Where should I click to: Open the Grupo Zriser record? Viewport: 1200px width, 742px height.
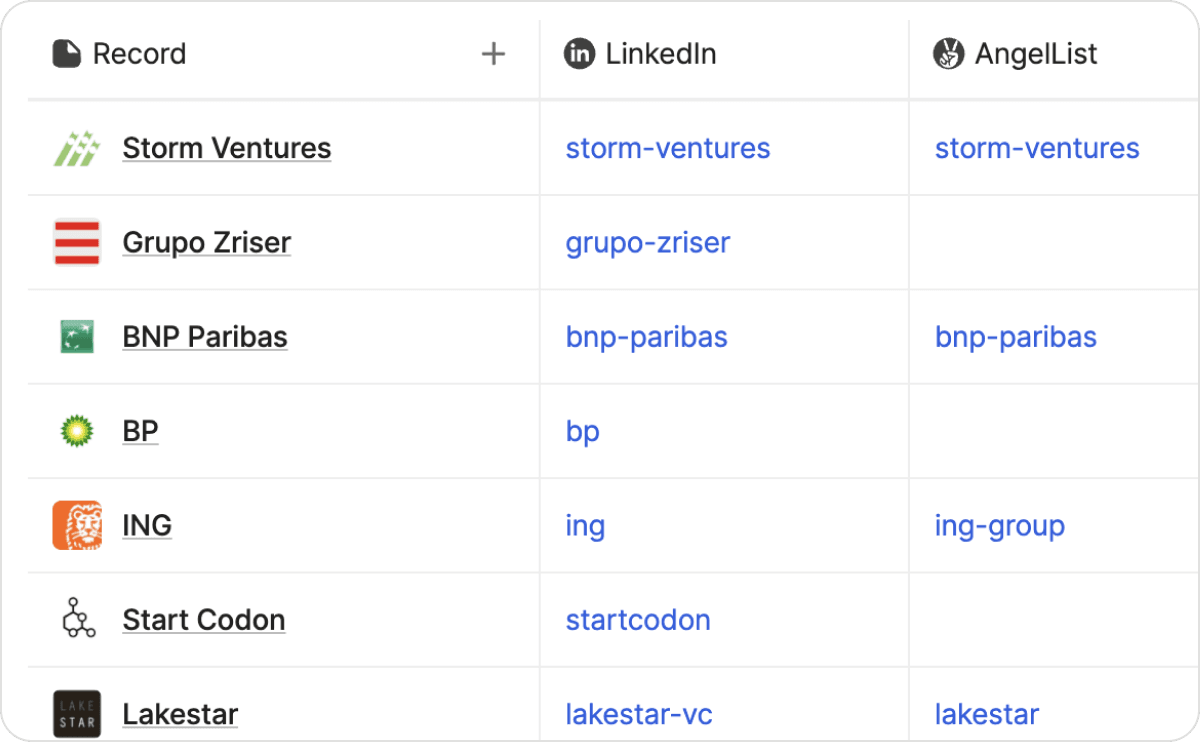coord(206,243)
